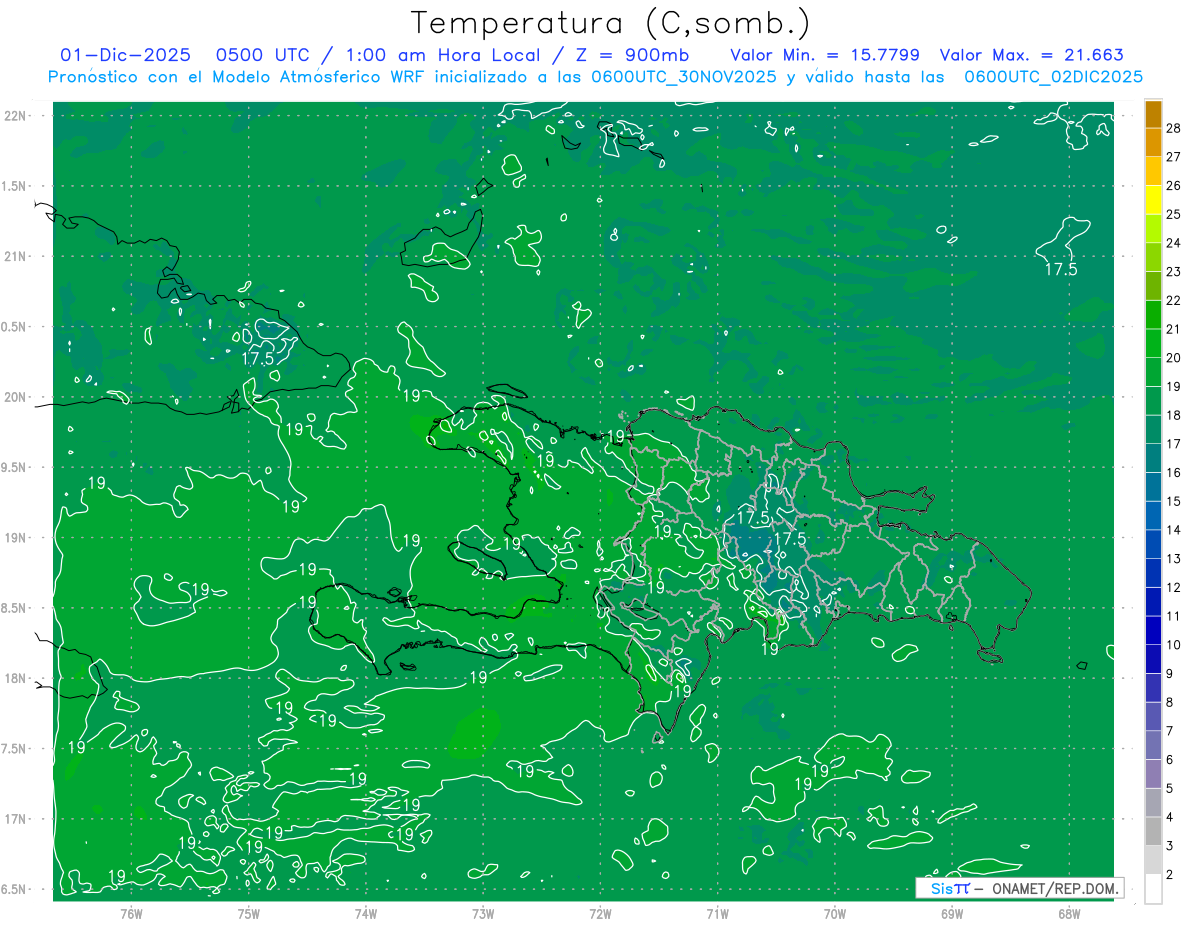Pick the teal swatch between 16 and 17
Image resolution: width=1200 pixels, height=927 pixels.
[1154, 458]
